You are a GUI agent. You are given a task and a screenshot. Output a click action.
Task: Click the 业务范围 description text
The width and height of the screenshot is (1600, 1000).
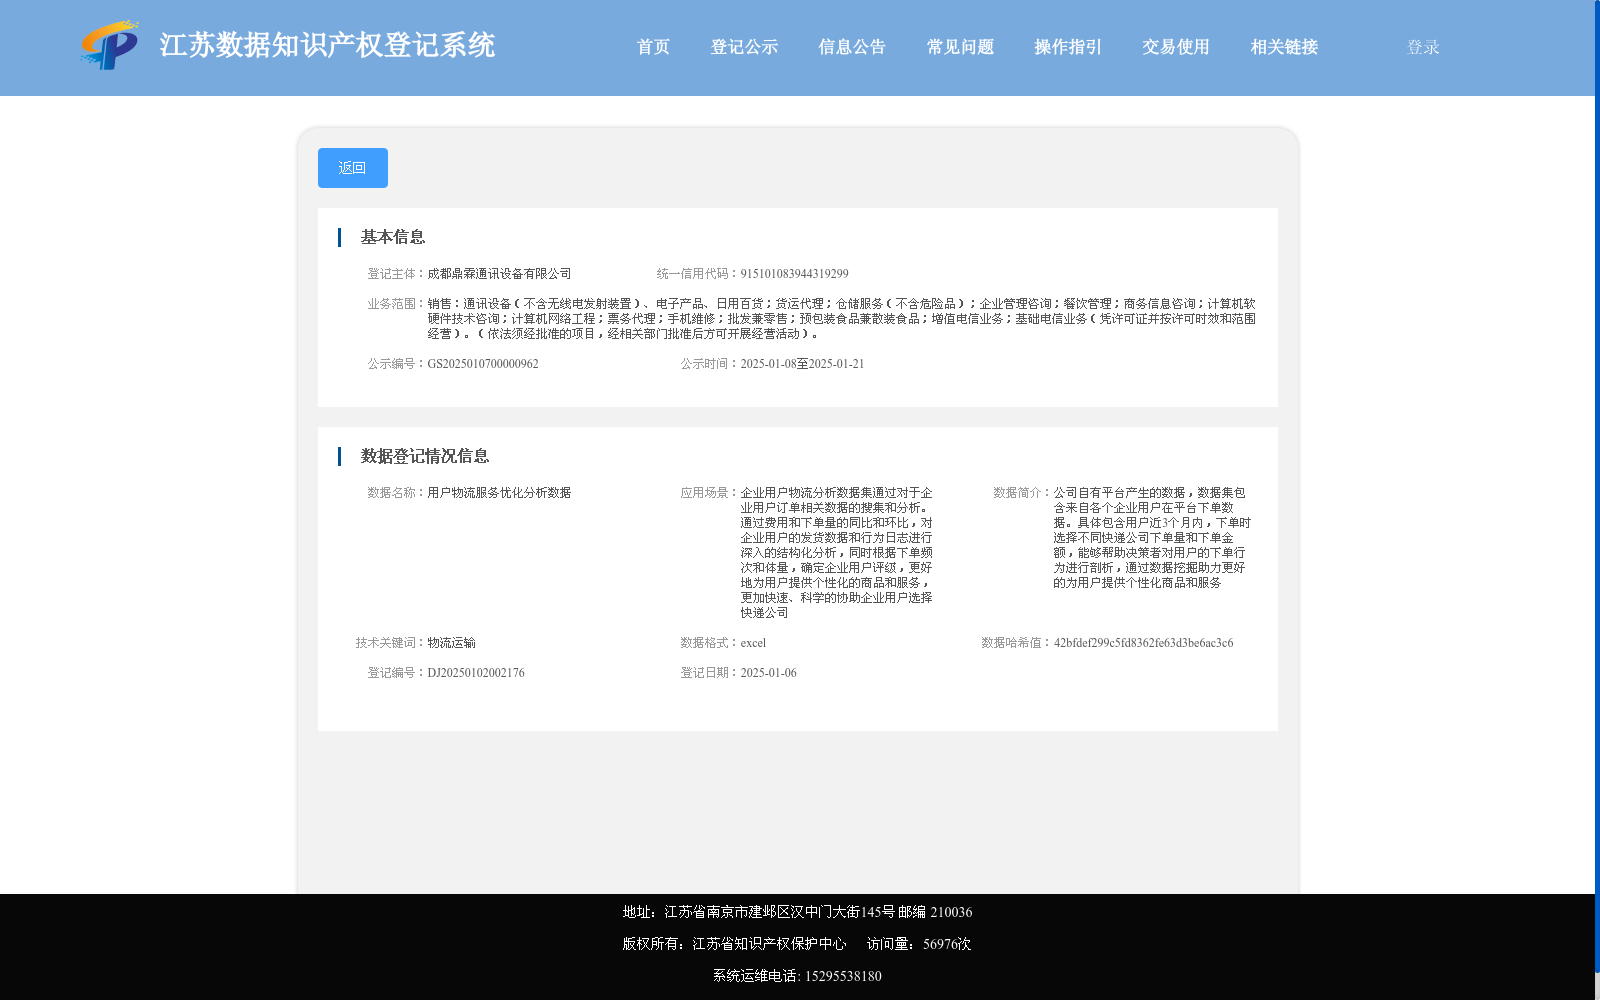coord(841,319)
